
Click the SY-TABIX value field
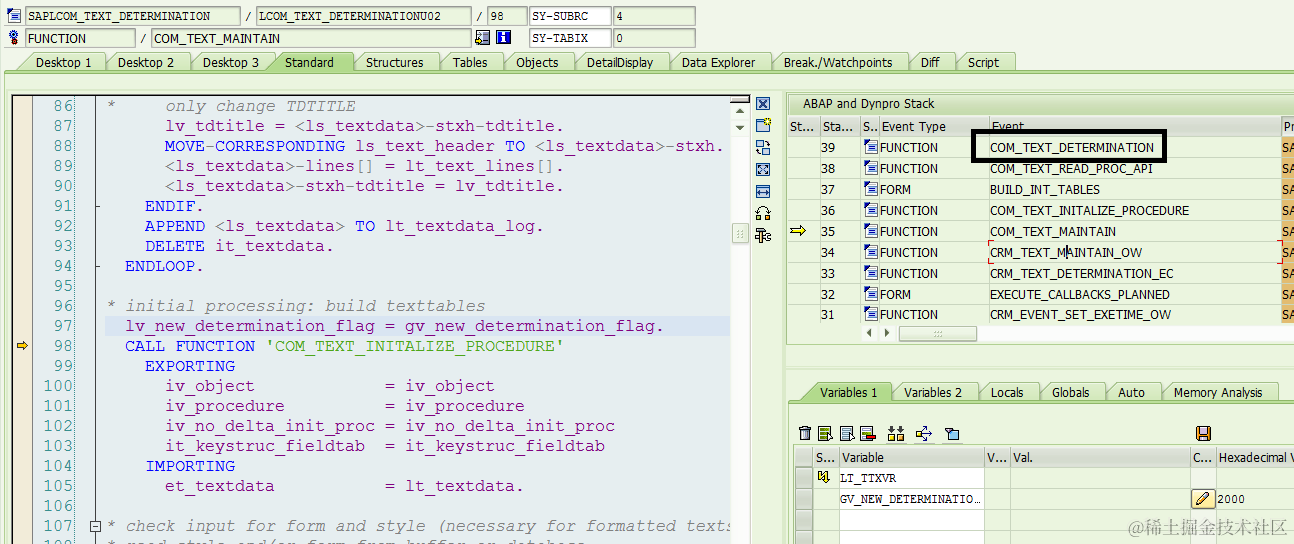(x=654, y=38)
